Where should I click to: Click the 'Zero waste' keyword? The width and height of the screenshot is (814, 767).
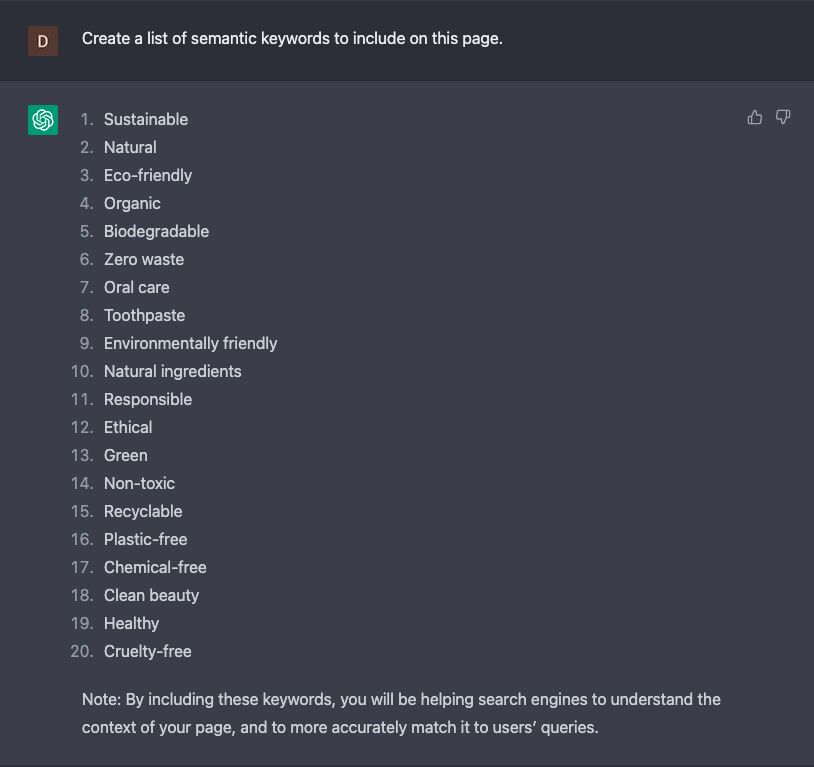click(144, 260)
